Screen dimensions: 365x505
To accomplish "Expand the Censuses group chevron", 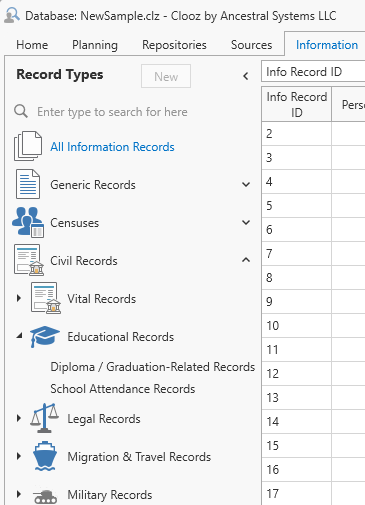I will coord(246,222).
